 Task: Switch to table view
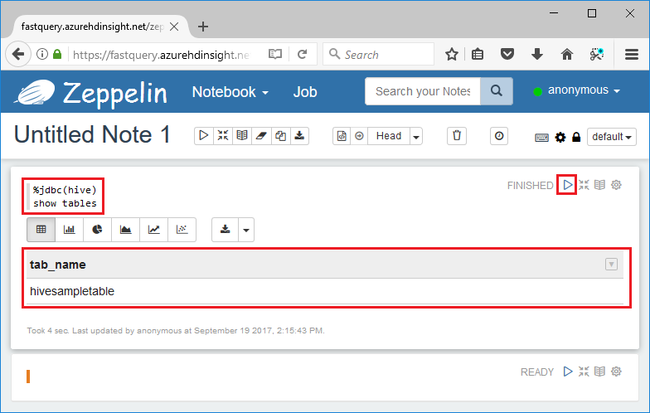tap(41, 229)
